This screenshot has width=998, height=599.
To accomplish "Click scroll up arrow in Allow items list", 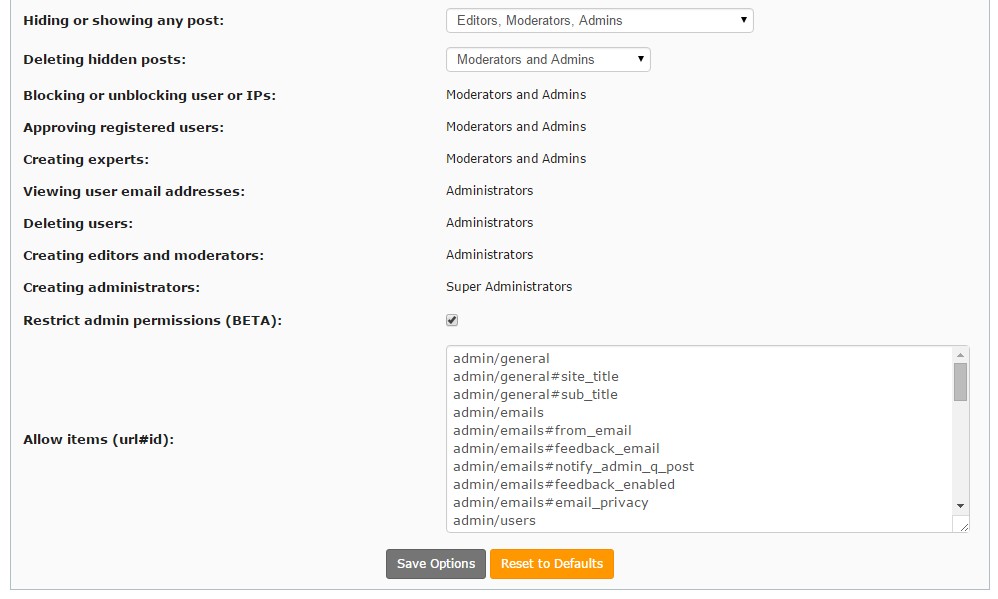I will [x=960, y=355].
